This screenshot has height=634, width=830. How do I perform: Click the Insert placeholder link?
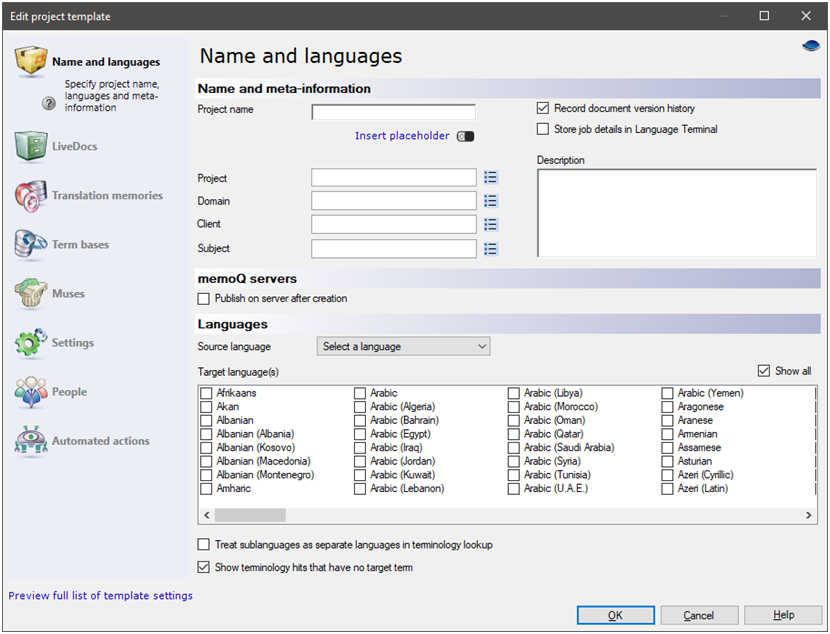click(402, 136)
